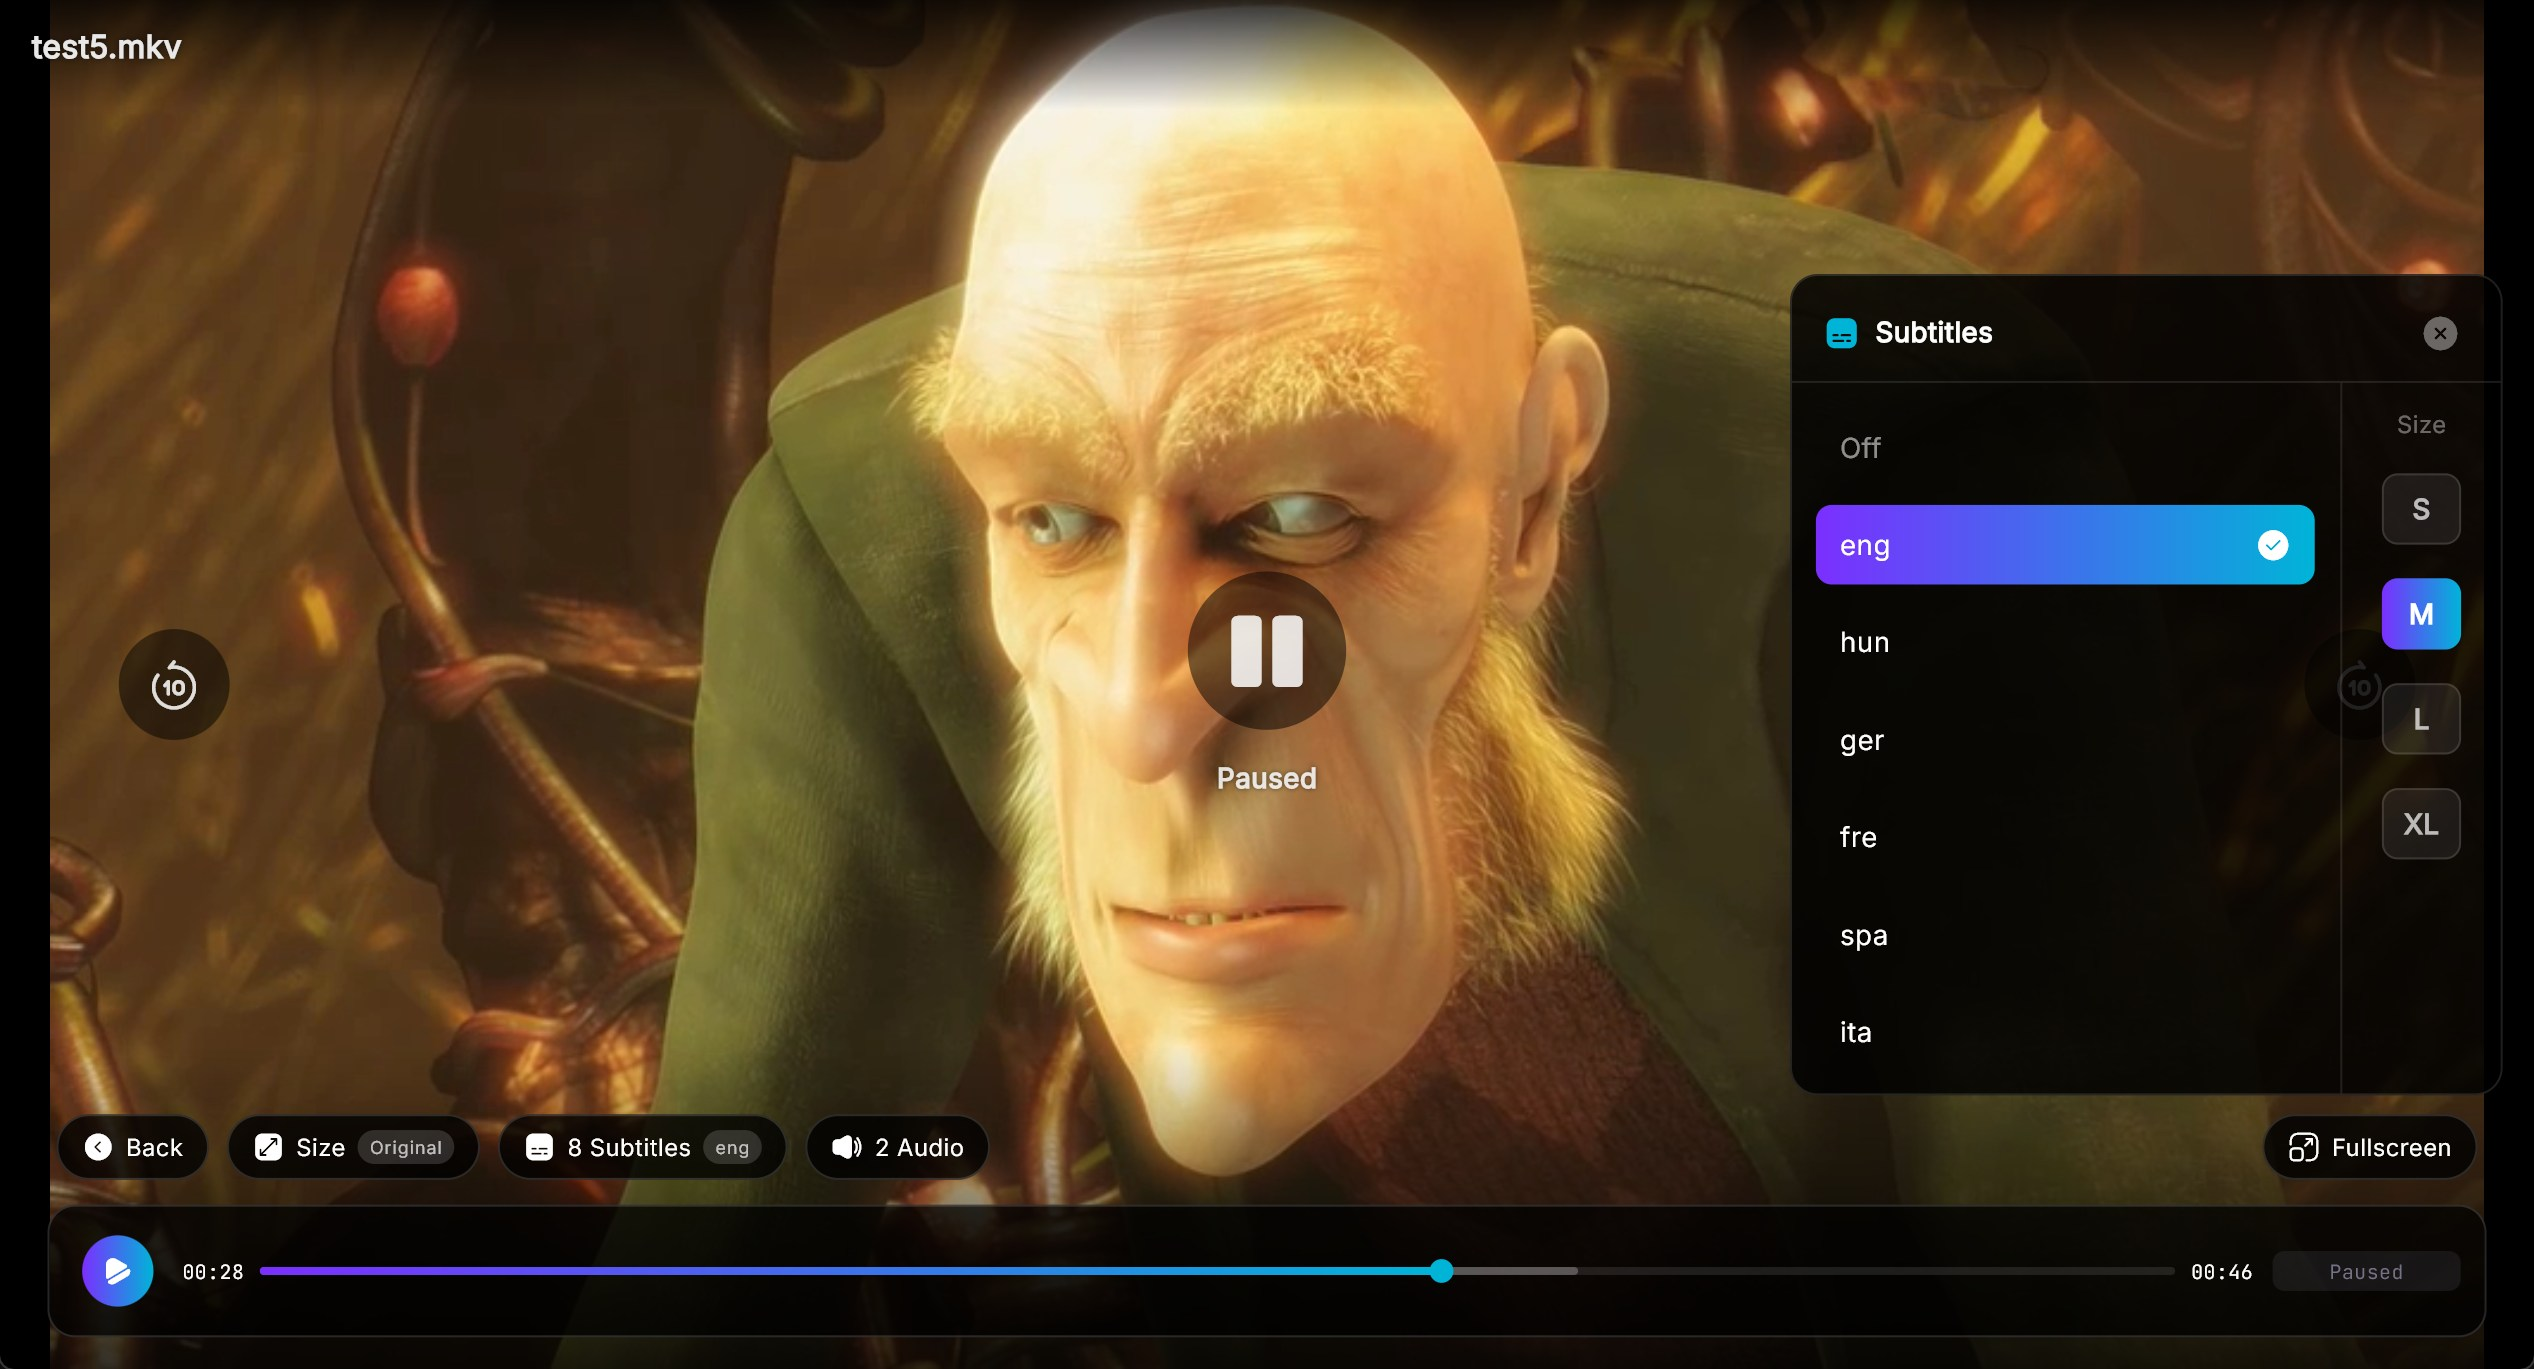The height and width of the screenshot is (1369, 2534).
Task: Click the Fullscreen icon
Action: (2304, 1147)
